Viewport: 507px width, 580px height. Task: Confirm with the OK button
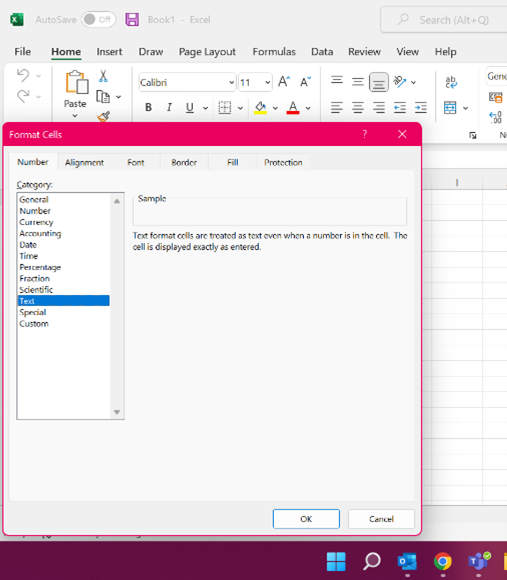pos(306,519)
